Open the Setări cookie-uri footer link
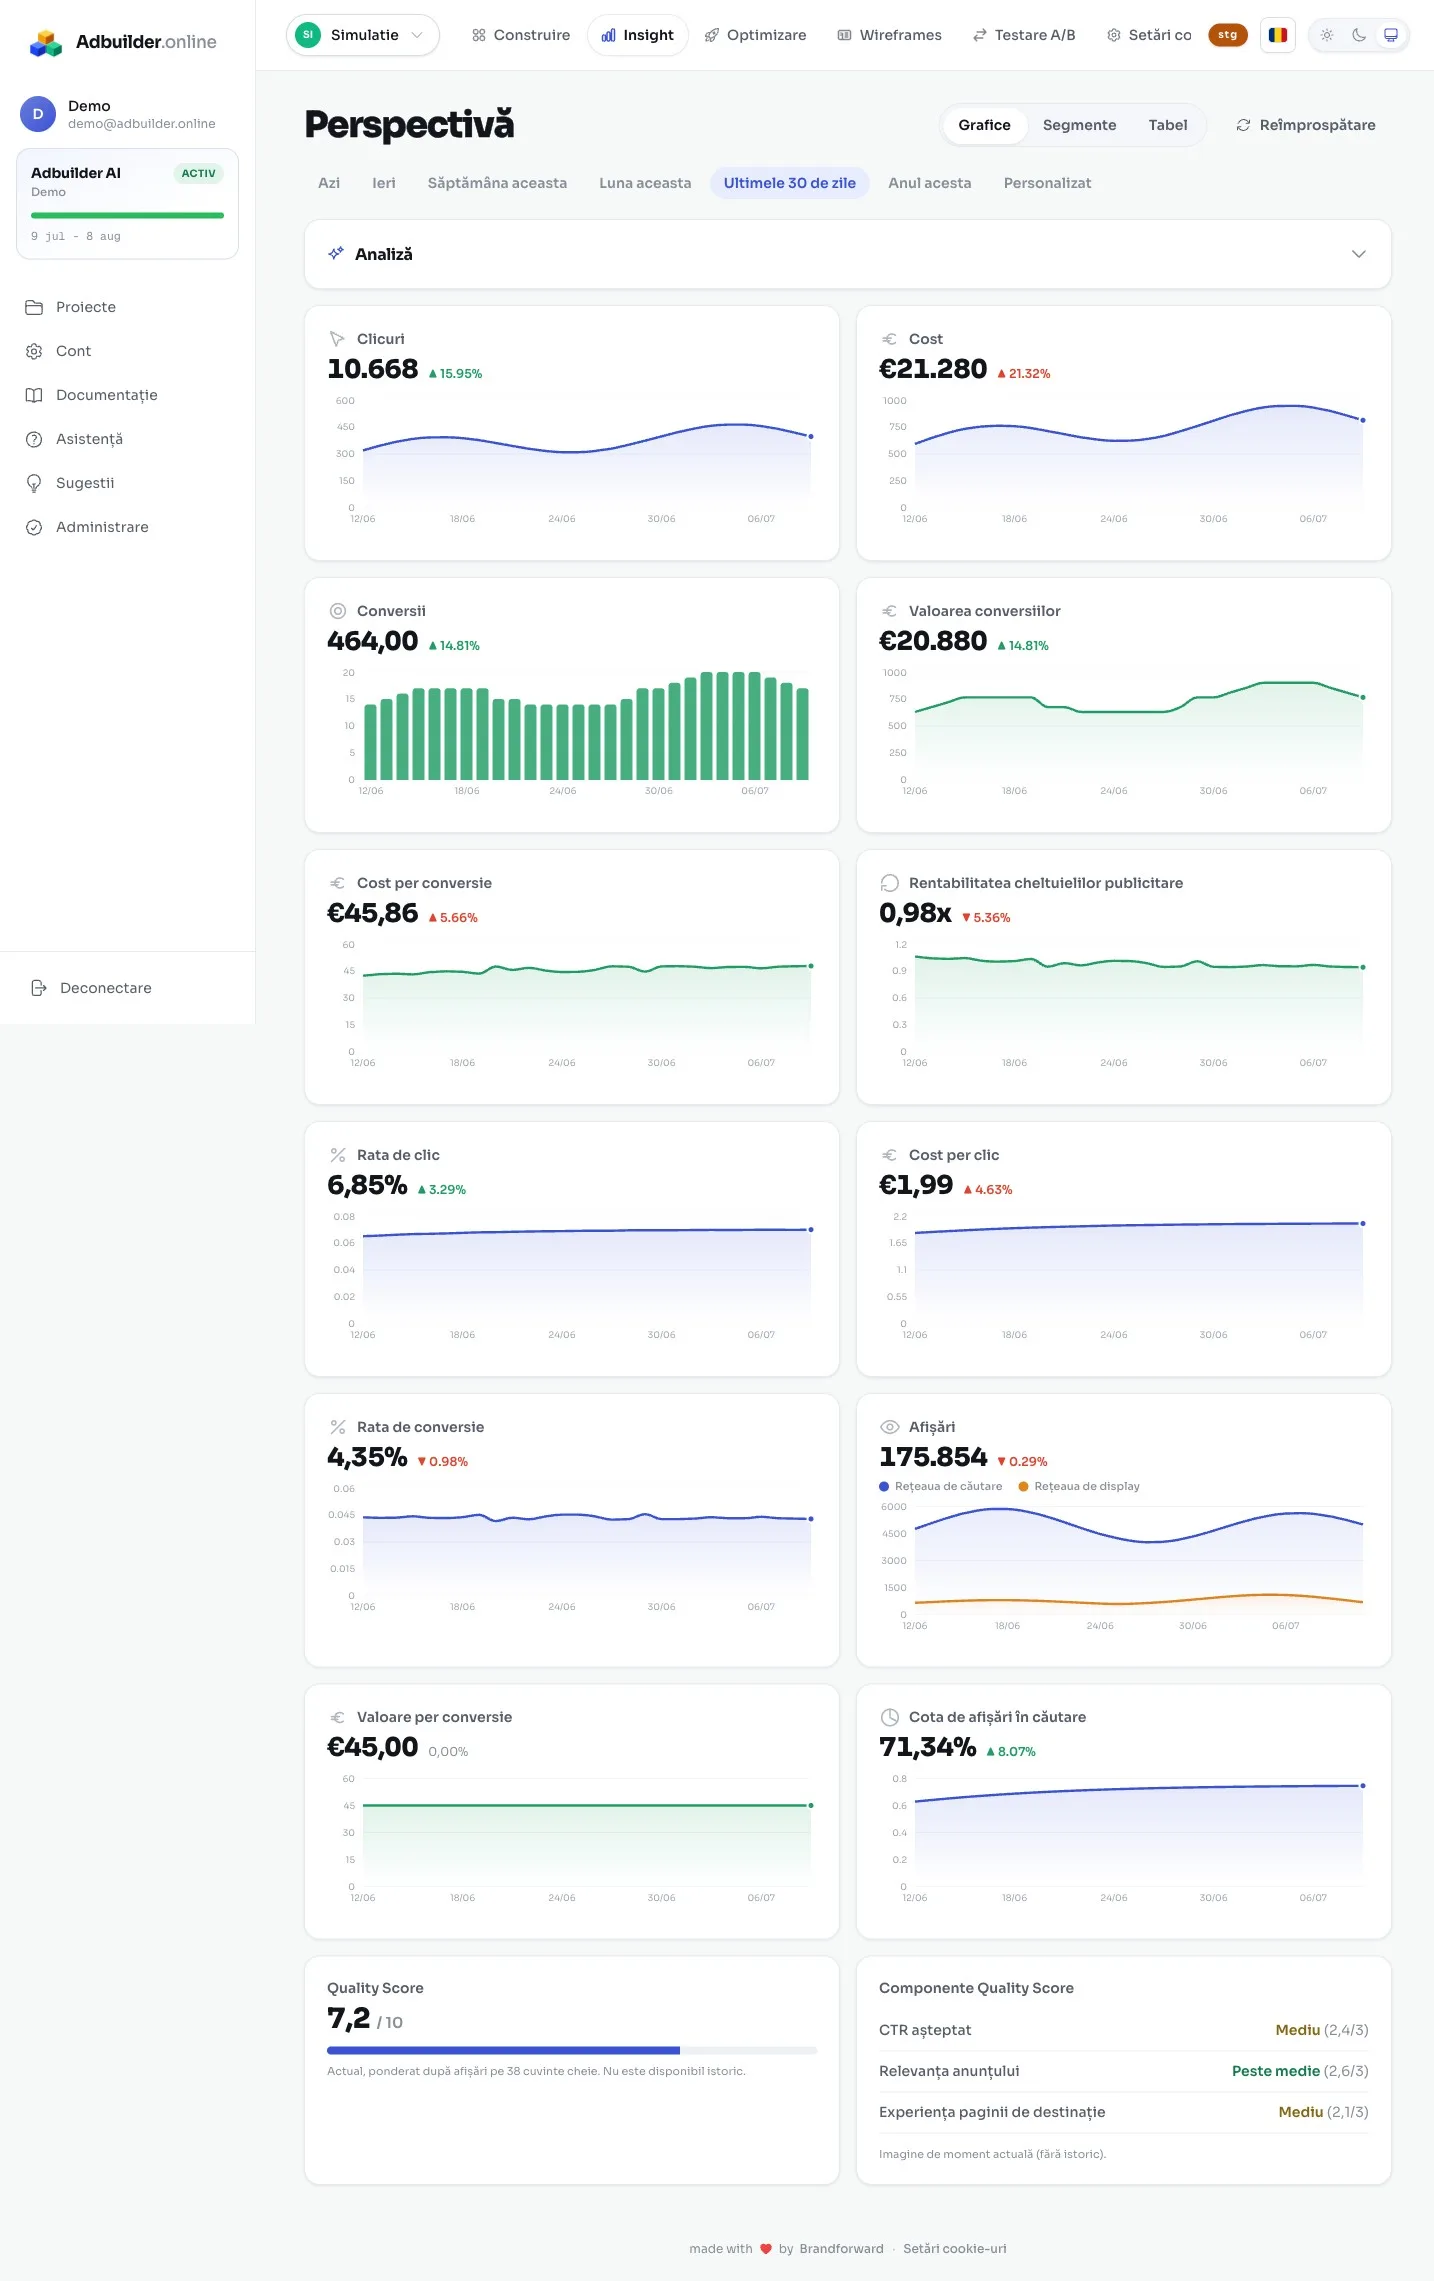The width and height of the screenshot is (1434, 2281). [x=954, y=2248]
